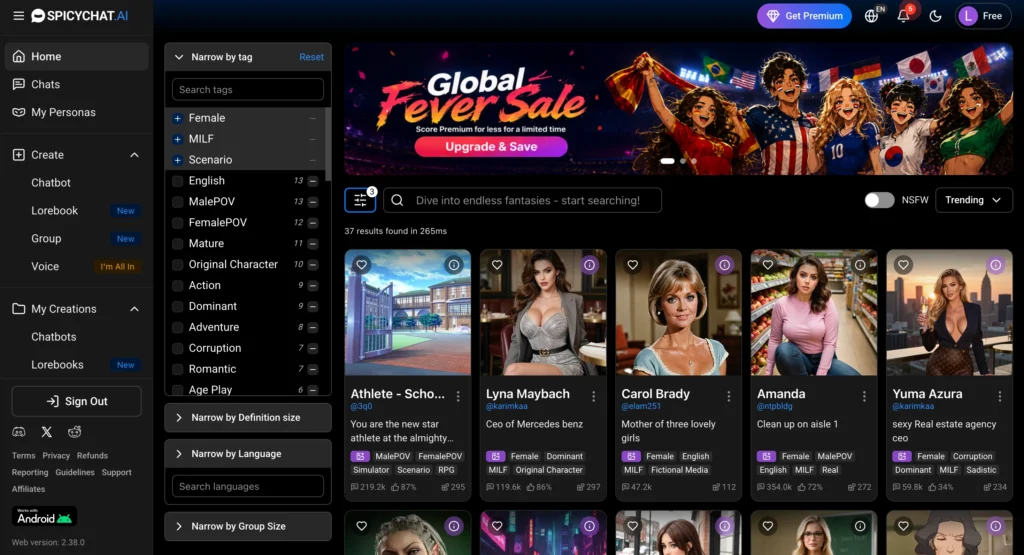The height and width of the screenshot is (555, 1024).
Task: Open the Discord social icon
Action: point(19,432)
